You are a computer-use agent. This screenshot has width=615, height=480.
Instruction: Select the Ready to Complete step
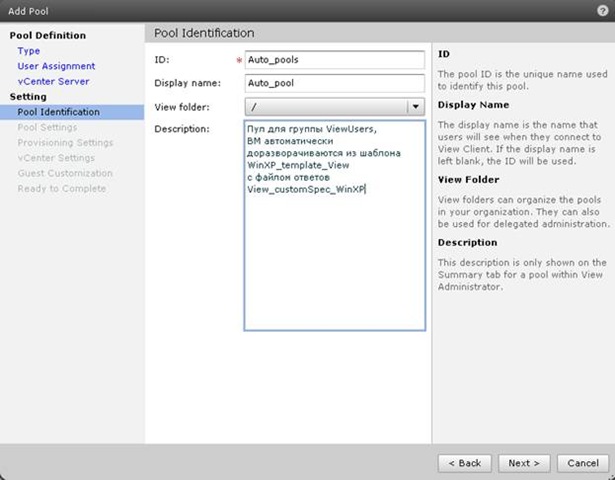62,188
